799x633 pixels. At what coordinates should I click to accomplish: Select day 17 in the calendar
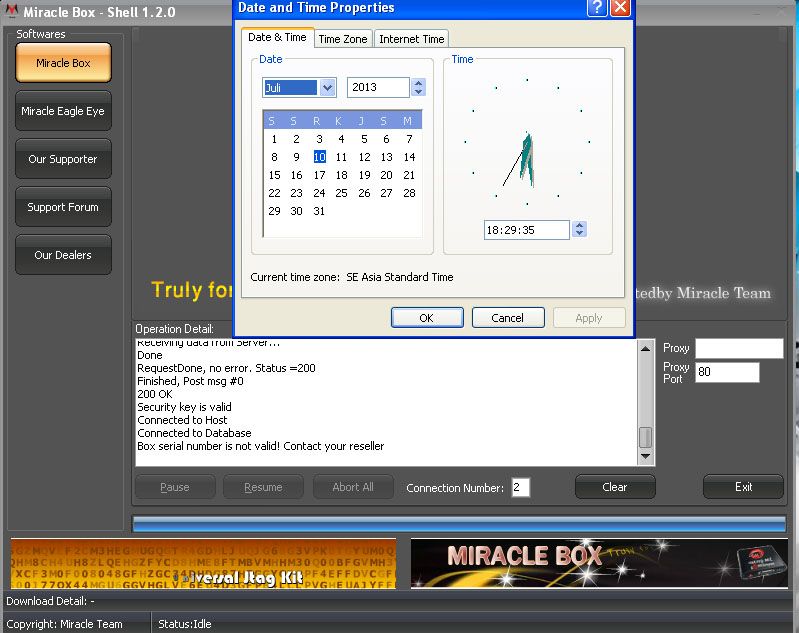point(319,175)
